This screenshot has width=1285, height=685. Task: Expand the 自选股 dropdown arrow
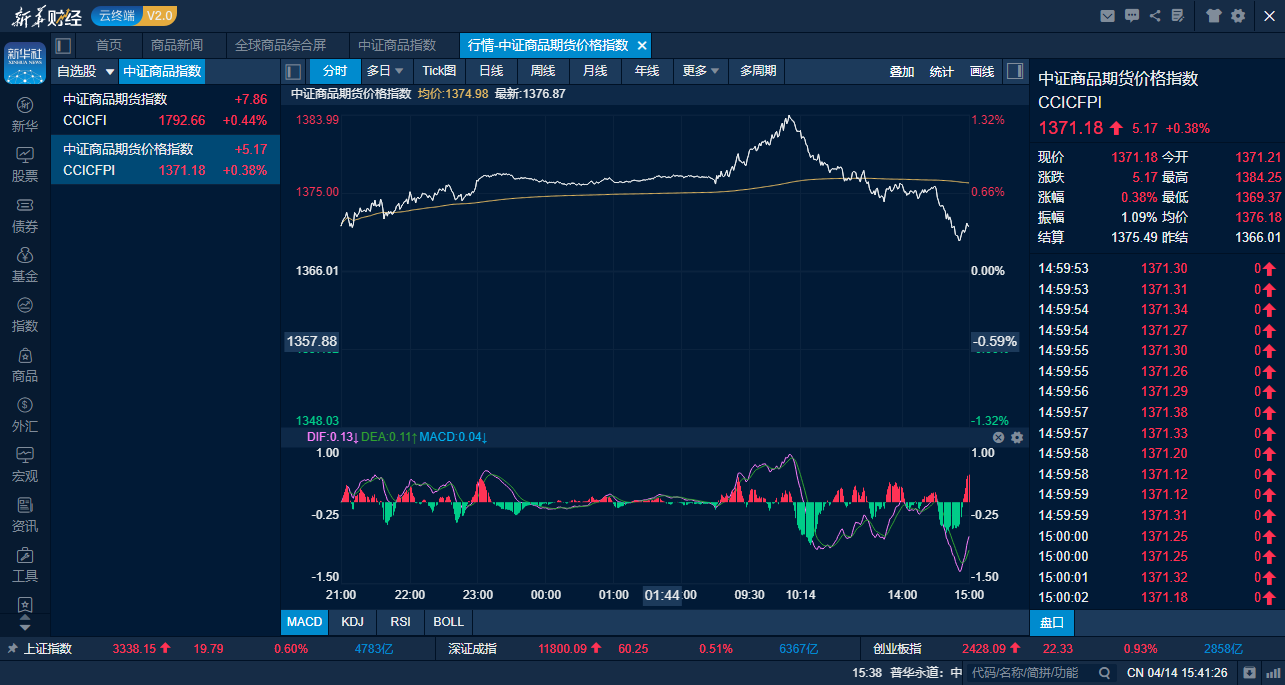point(110,72)
